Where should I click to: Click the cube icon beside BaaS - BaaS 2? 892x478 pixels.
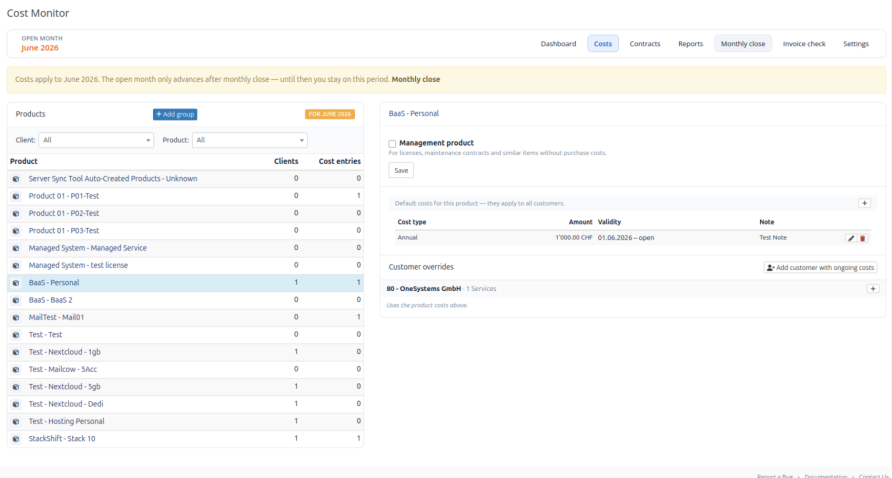point(16,300)
